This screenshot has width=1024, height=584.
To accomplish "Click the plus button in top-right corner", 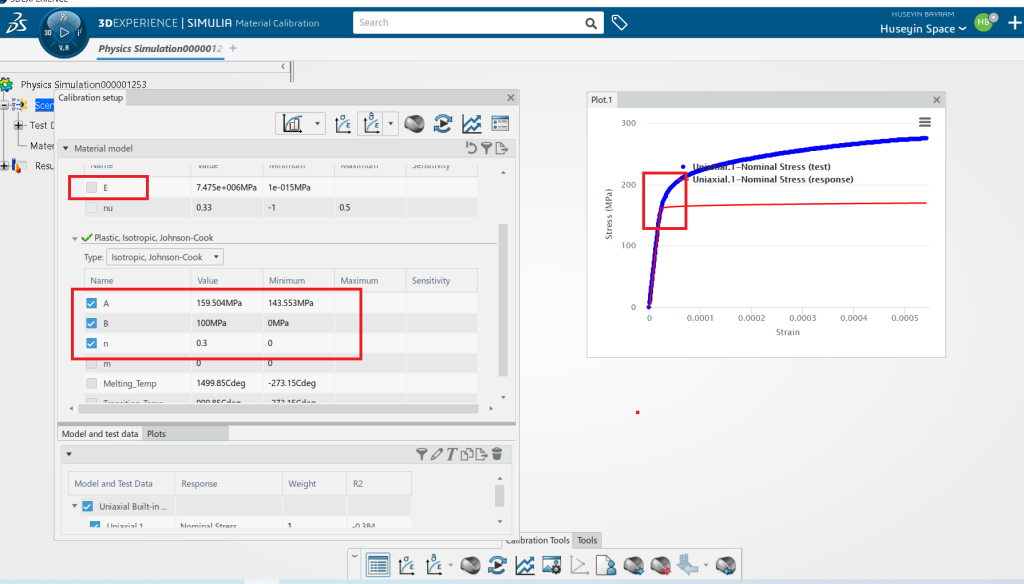I will 1009,22.
